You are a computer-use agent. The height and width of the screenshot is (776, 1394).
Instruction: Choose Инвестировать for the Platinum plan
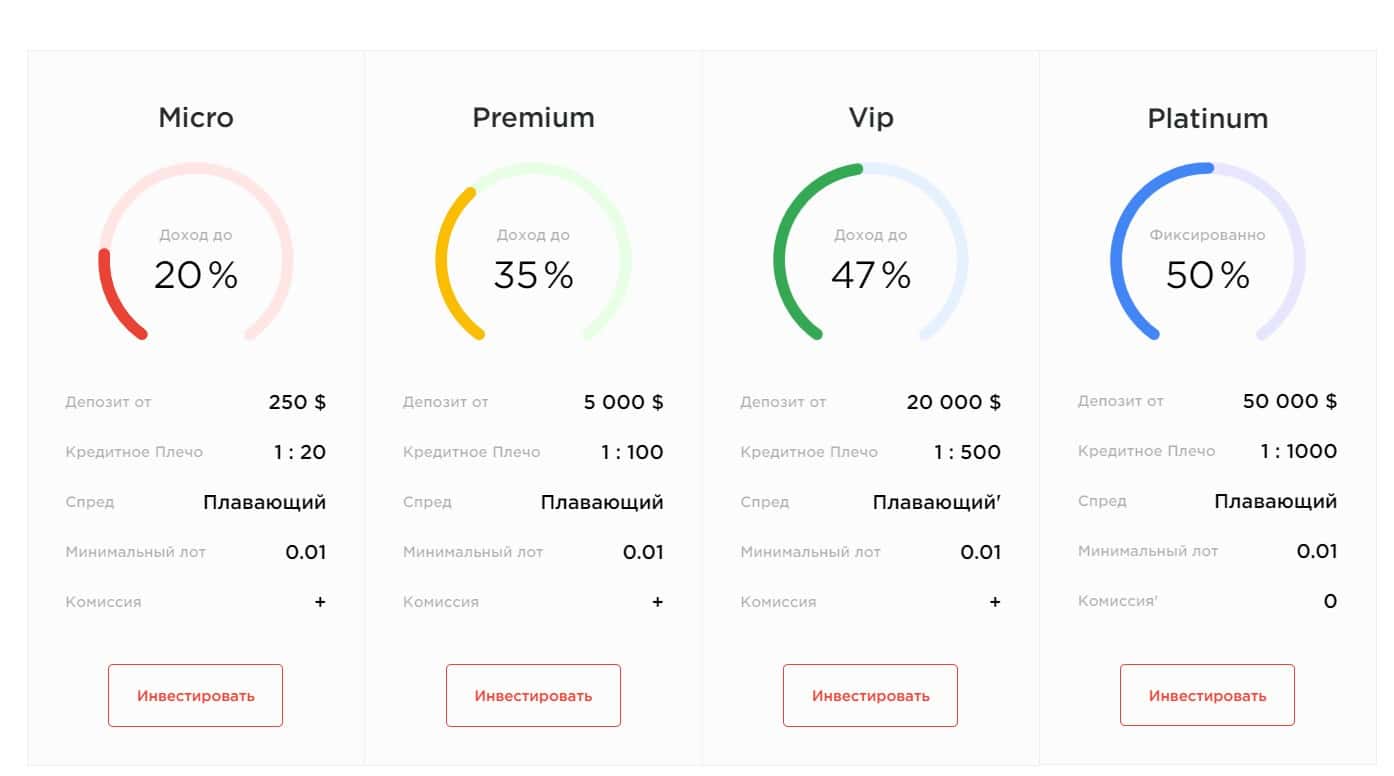pyautogui.click(x=1207, y=696)
